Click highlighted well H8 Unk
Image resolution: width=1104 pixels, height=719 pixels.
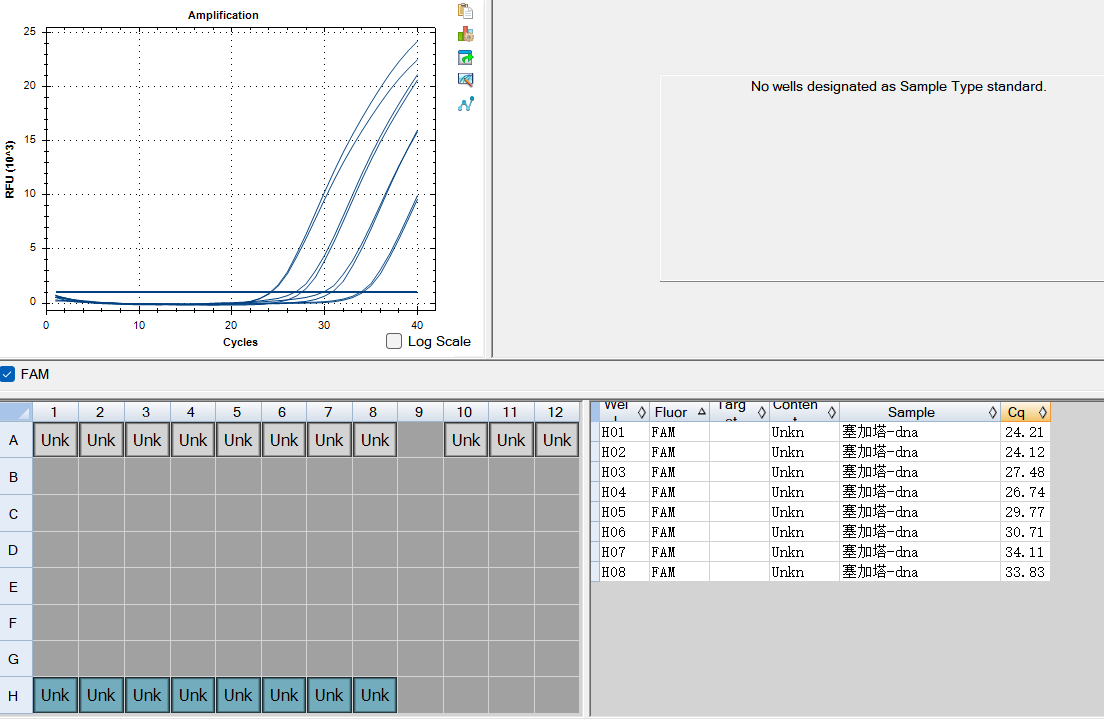[x=375, y=696]
